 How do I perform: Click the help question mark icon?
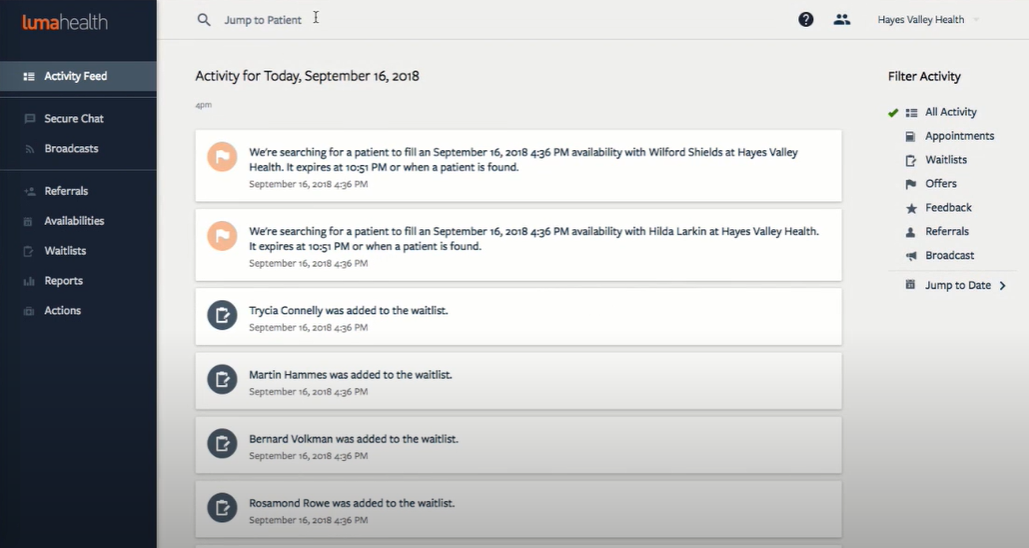[x=805, y=19]
